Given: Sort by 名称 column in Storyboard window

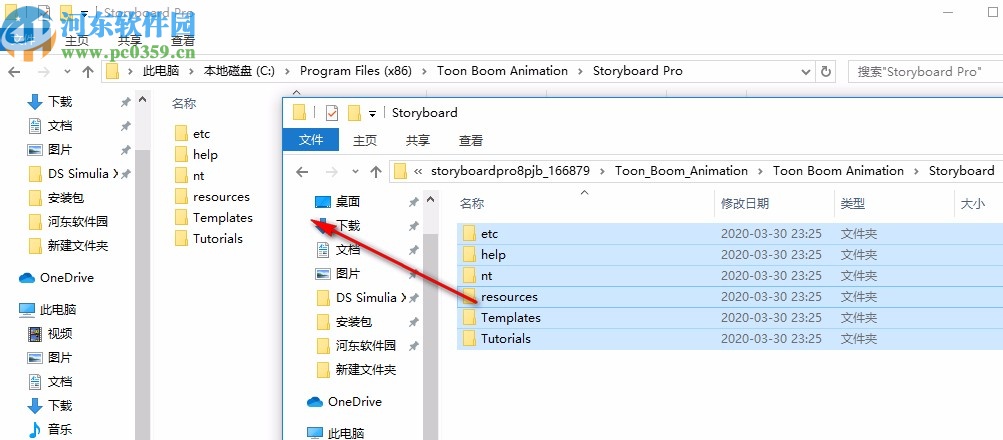Looking at the screenshot, I should pos(472,204).
